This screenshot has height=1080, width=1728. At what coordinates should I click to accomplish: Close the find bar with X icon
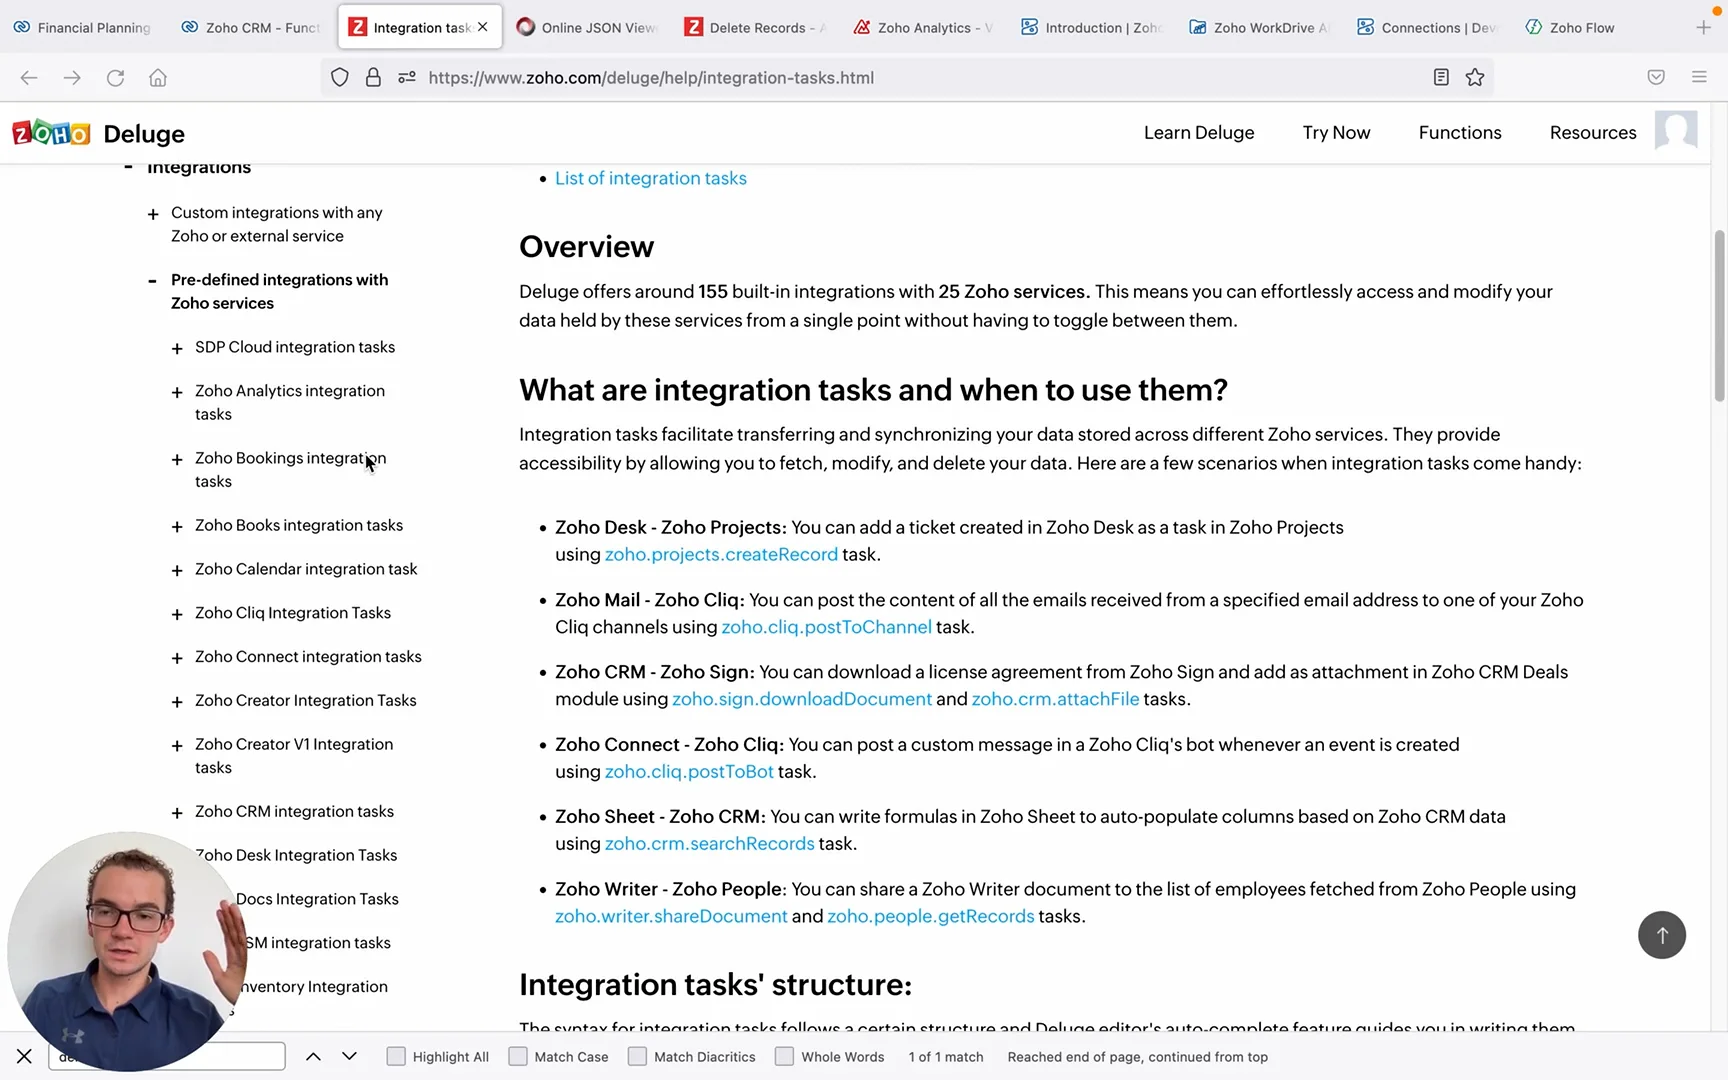24,1056
